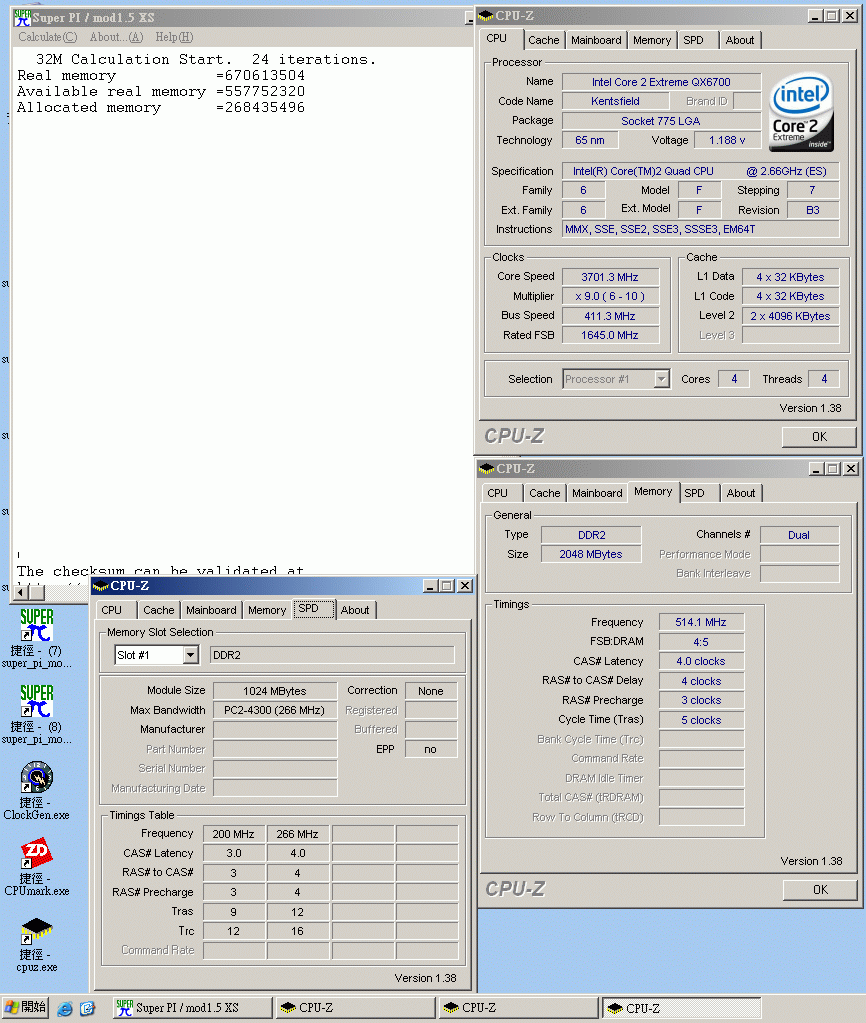Click the CPU-Z Memory window title icon

pos(486,468)
